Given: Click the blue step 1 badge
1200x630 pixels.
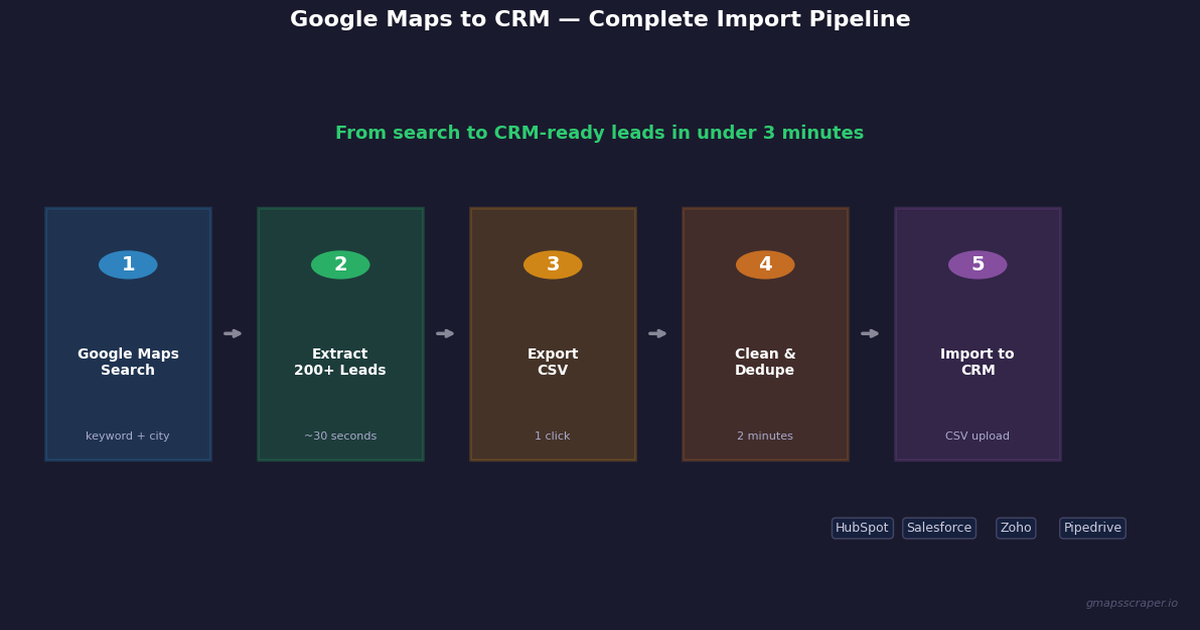Looking at the screenshot, I should [x=128, y=265].
